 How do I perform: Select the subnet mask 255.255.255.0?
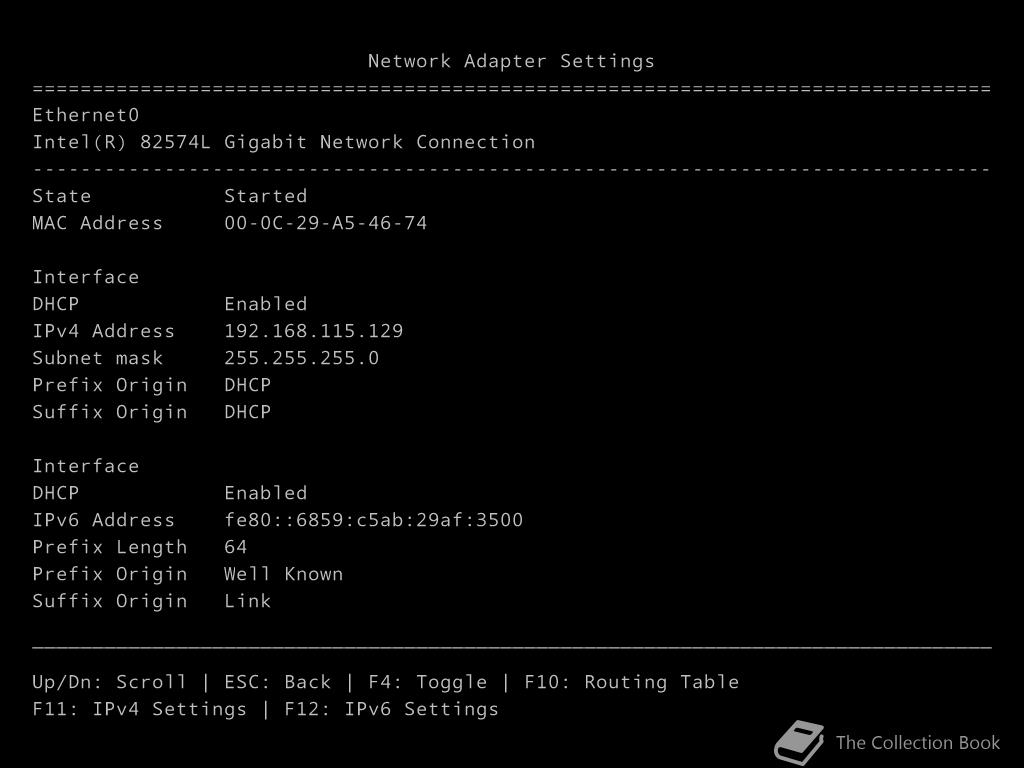click(x=302, y=358)
